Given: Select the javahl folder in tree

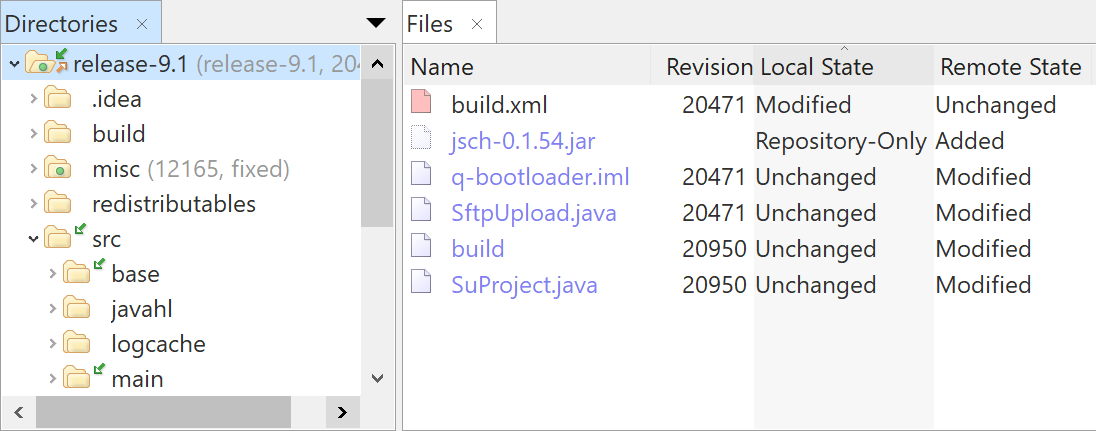Looking at the screenshot, I should (x=142, y=309).
